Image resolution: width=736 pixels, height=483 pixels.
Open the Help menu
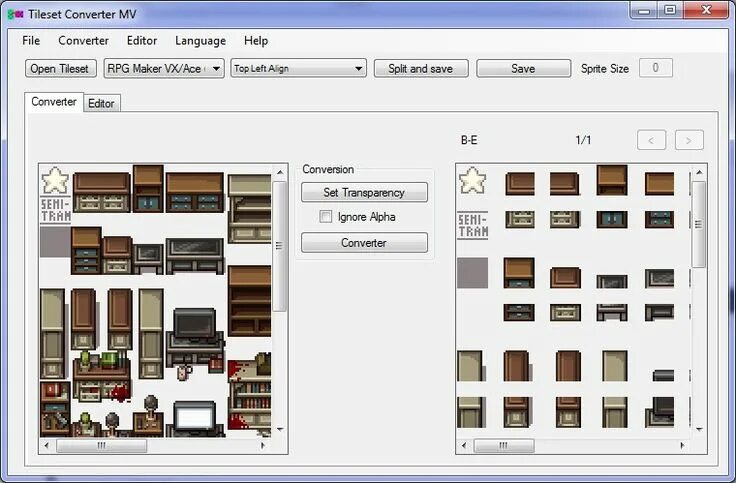[x=256, y=41]
